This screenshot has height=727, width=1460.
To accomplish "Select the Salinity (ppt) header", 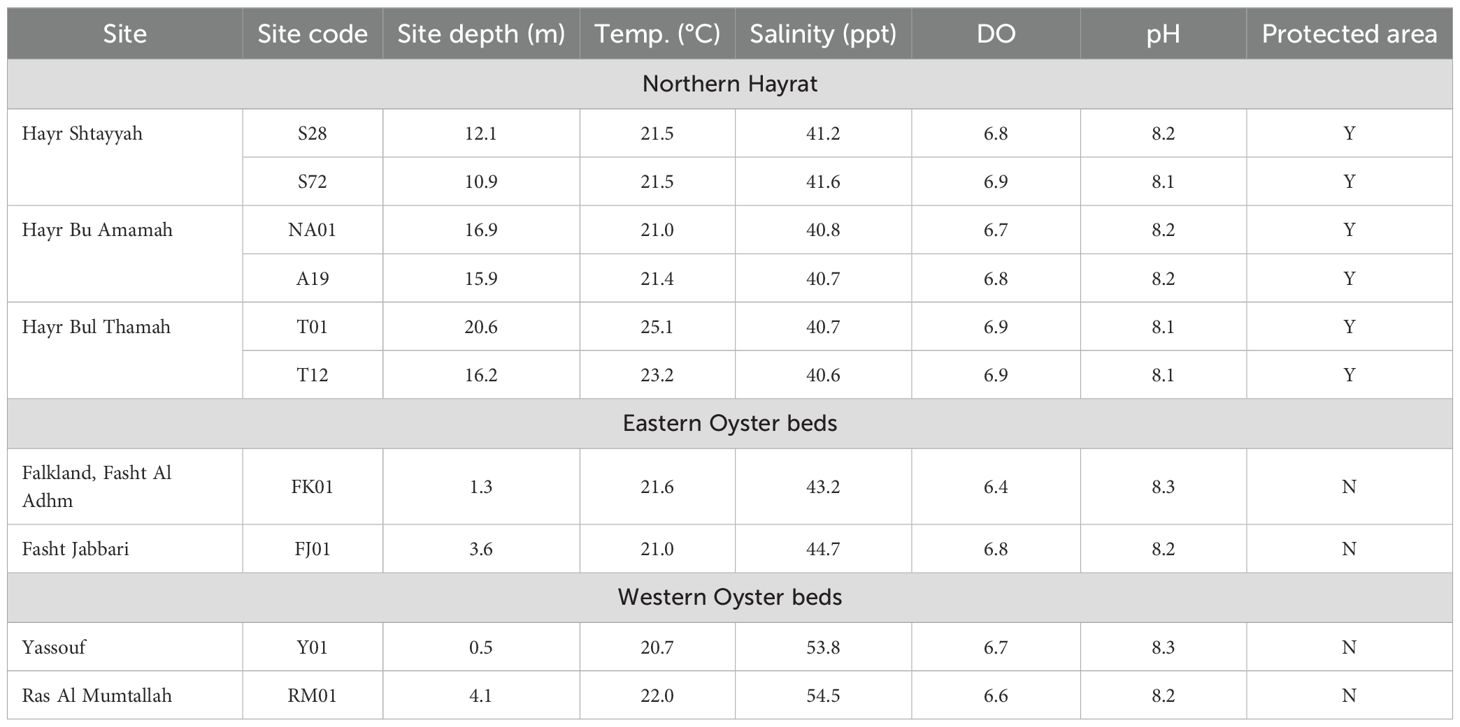I will [x=823, y=34].
